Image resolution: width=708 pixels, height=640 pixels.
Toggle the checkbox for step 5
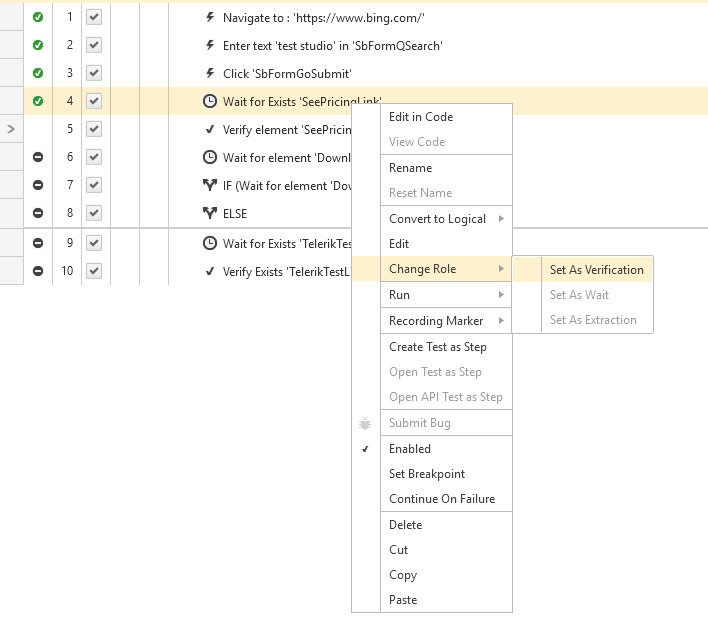click(x=93, y=129)
